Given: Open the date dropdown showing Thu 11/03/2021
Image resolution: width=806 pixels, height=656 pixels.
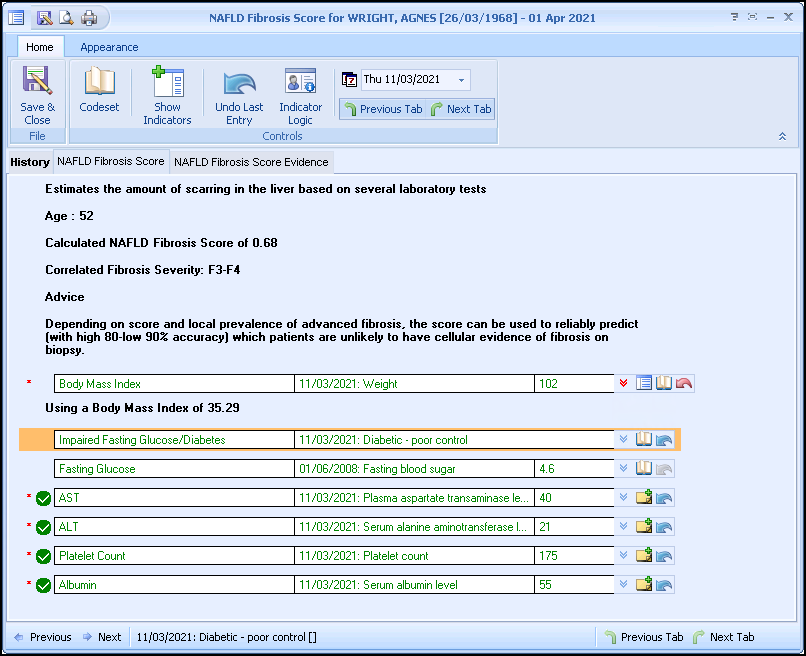Looking at the screenshot, I should 461,80.
